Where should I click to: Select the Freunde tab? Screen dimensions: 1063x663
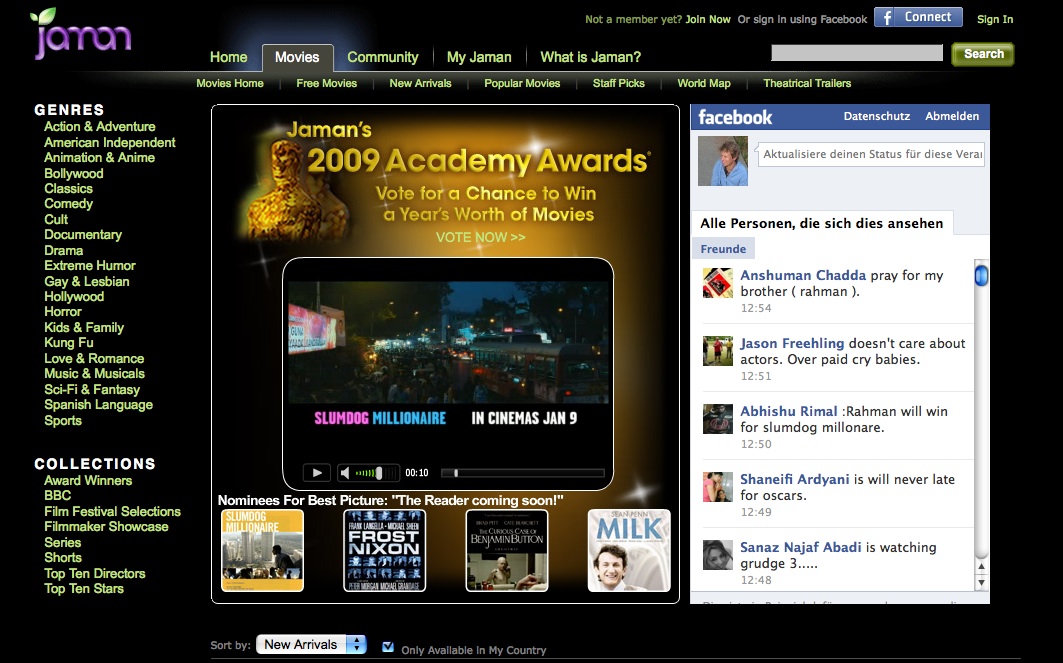(x=723, y=249)
